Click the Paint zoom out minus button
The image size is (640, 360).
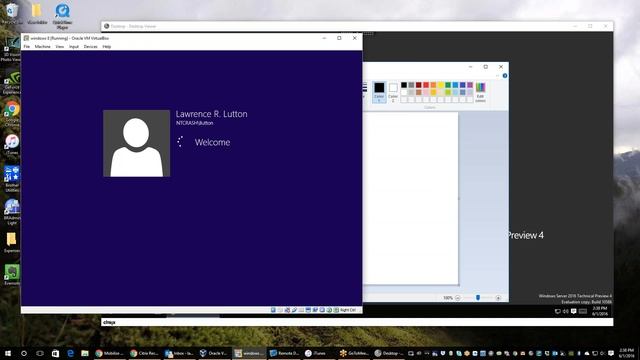point(458,298)
